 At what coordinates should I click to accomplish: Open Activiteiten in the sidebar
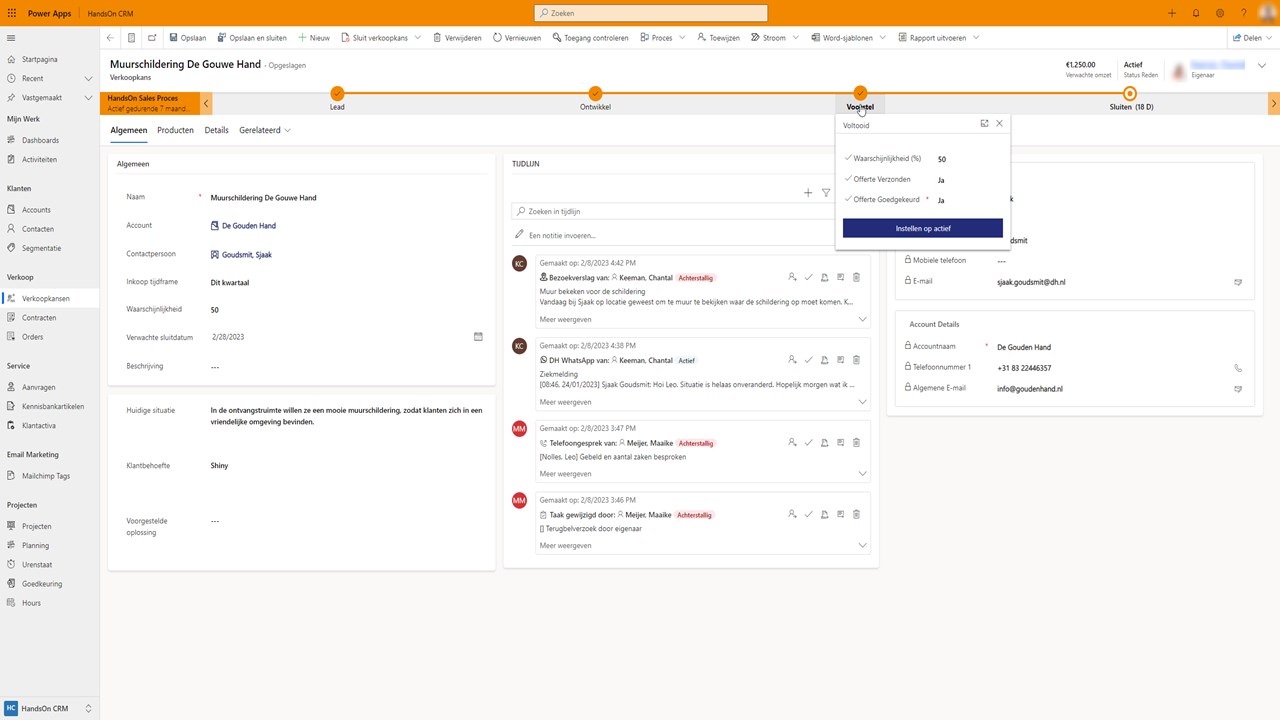coord(39,159)
